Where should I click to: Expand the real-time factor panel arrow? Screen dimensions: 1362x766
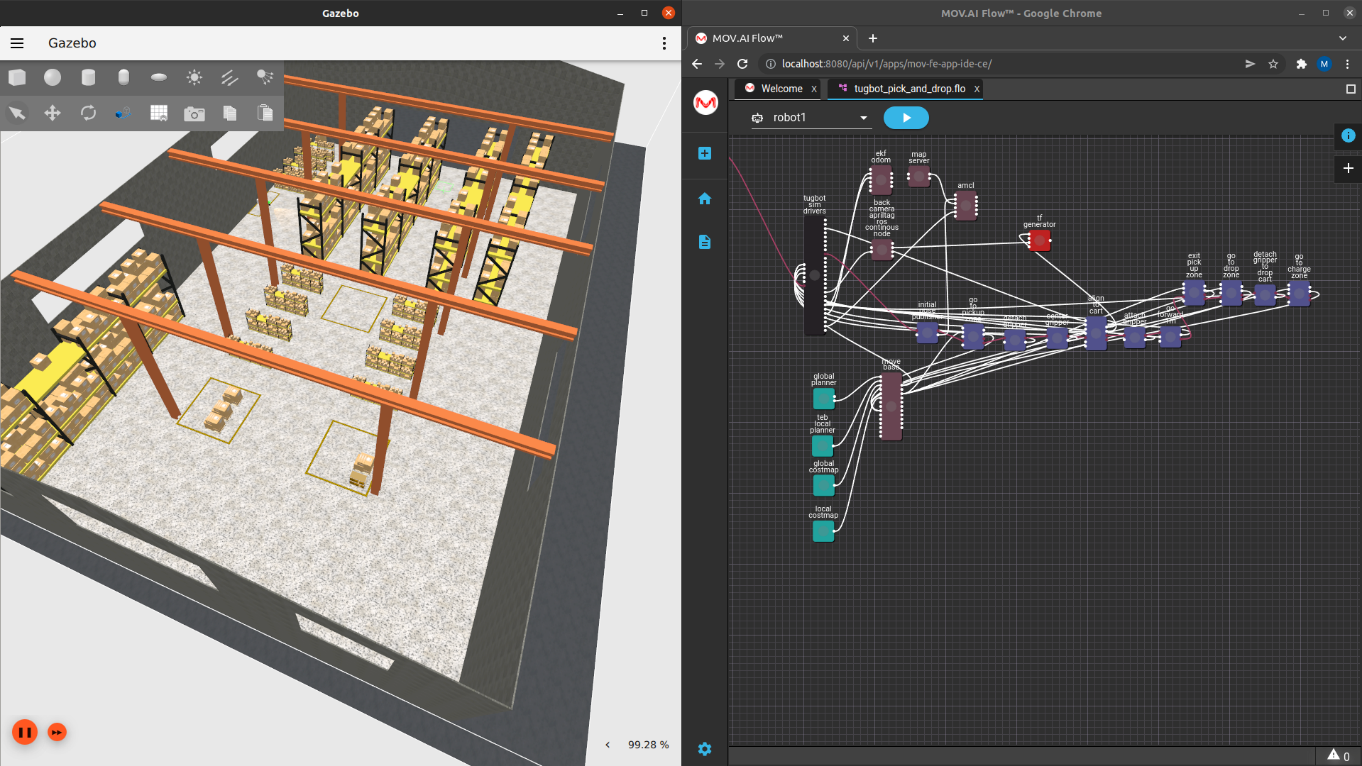(x=607, y=745)
